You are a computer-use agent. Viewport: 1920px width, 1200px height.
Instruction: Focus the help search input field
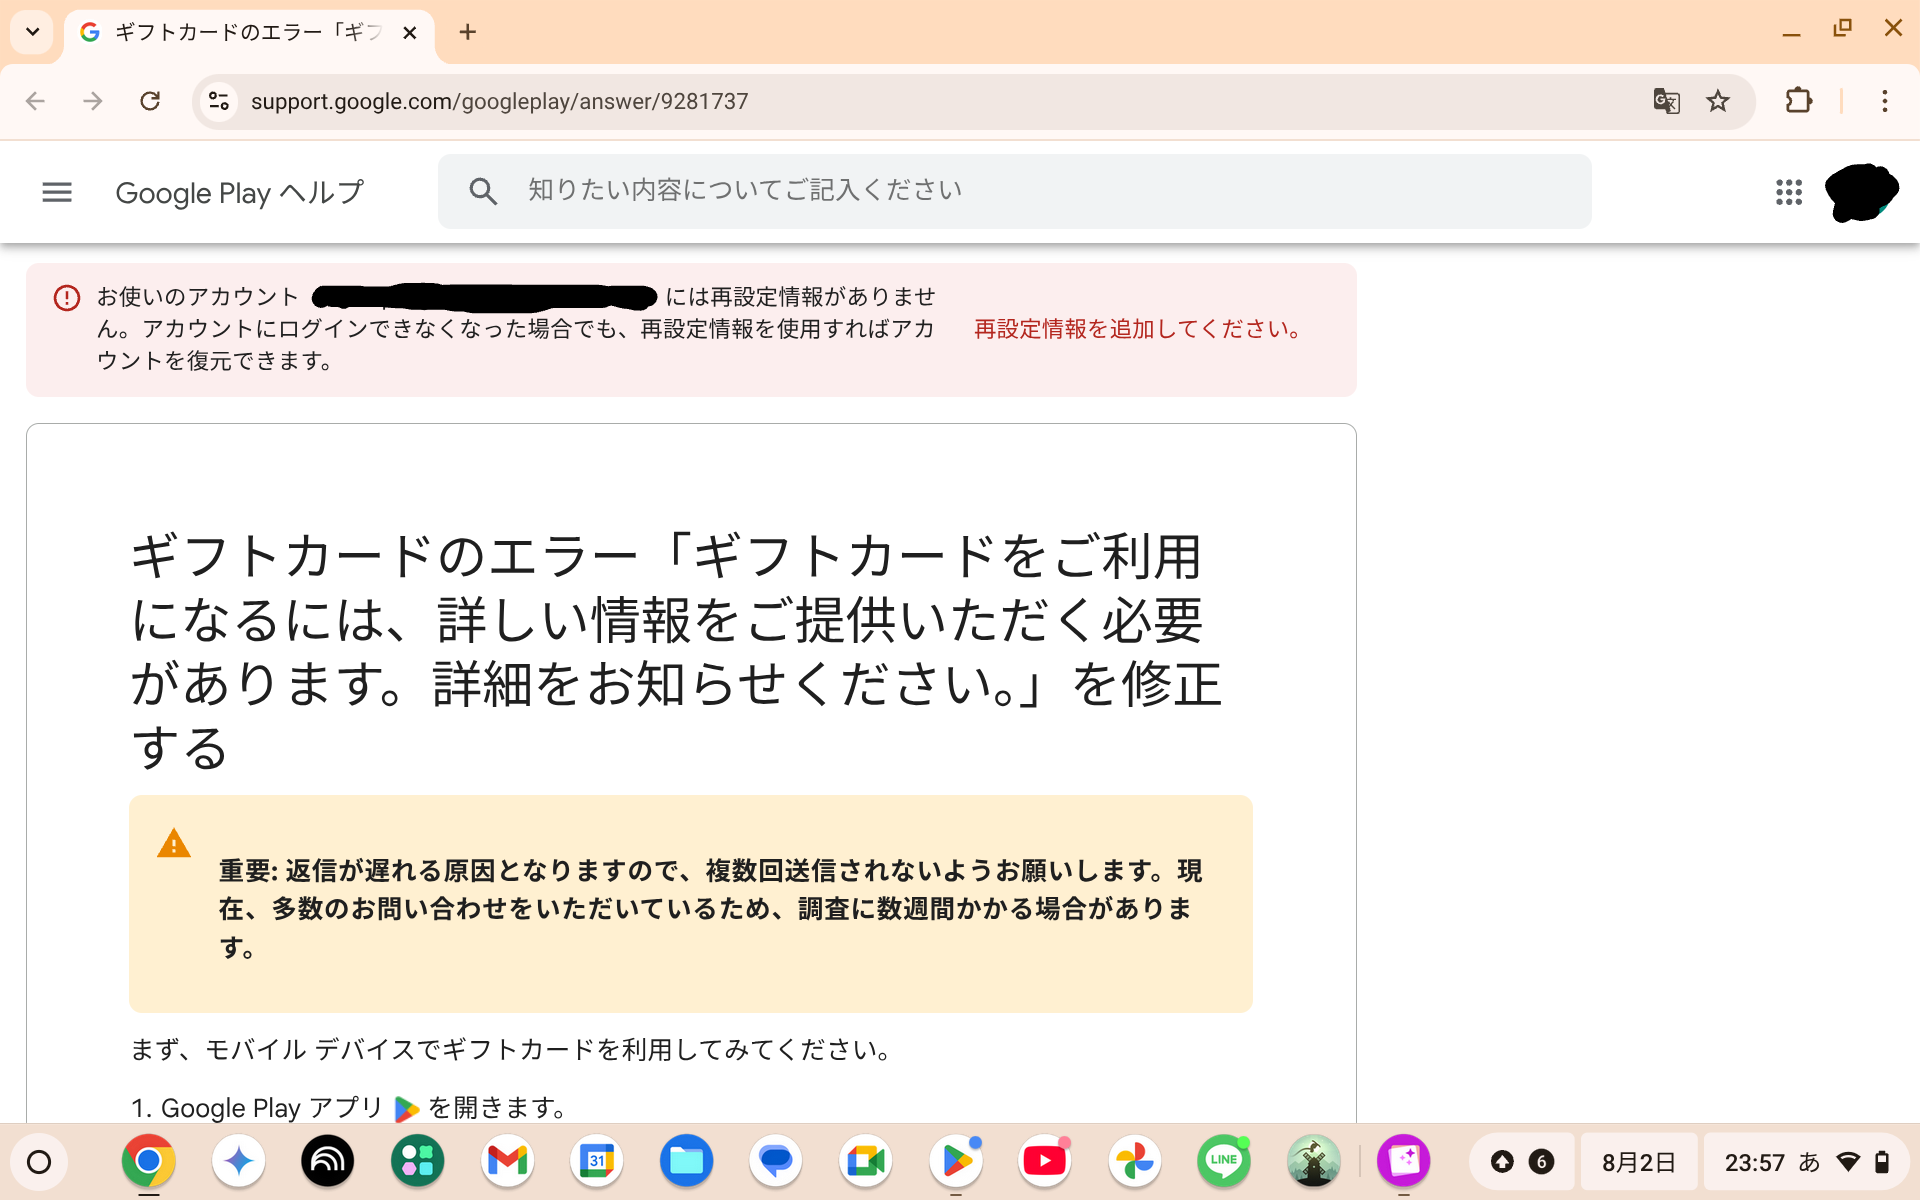[x=1014, y=191]
